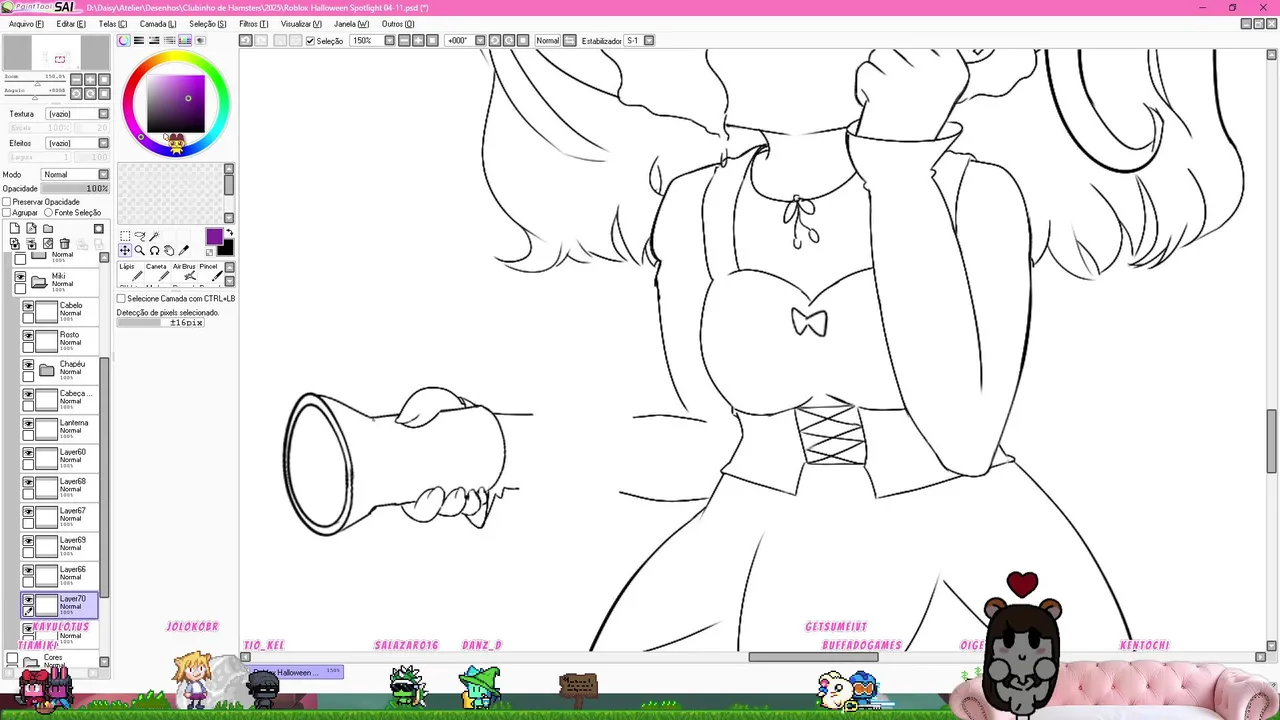Show the color mixer panel

point(170,41)
